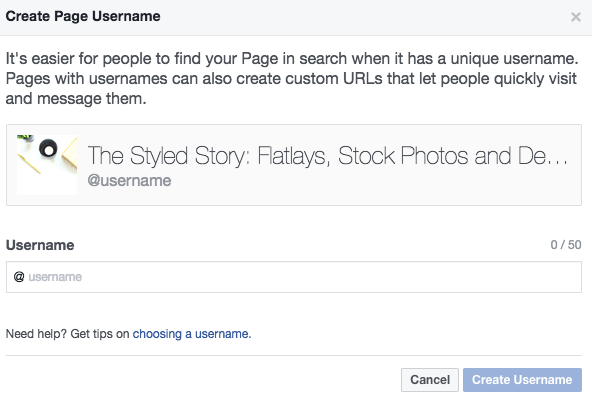
Task: Click the gray dialog header bar
Action: (296, 17)
